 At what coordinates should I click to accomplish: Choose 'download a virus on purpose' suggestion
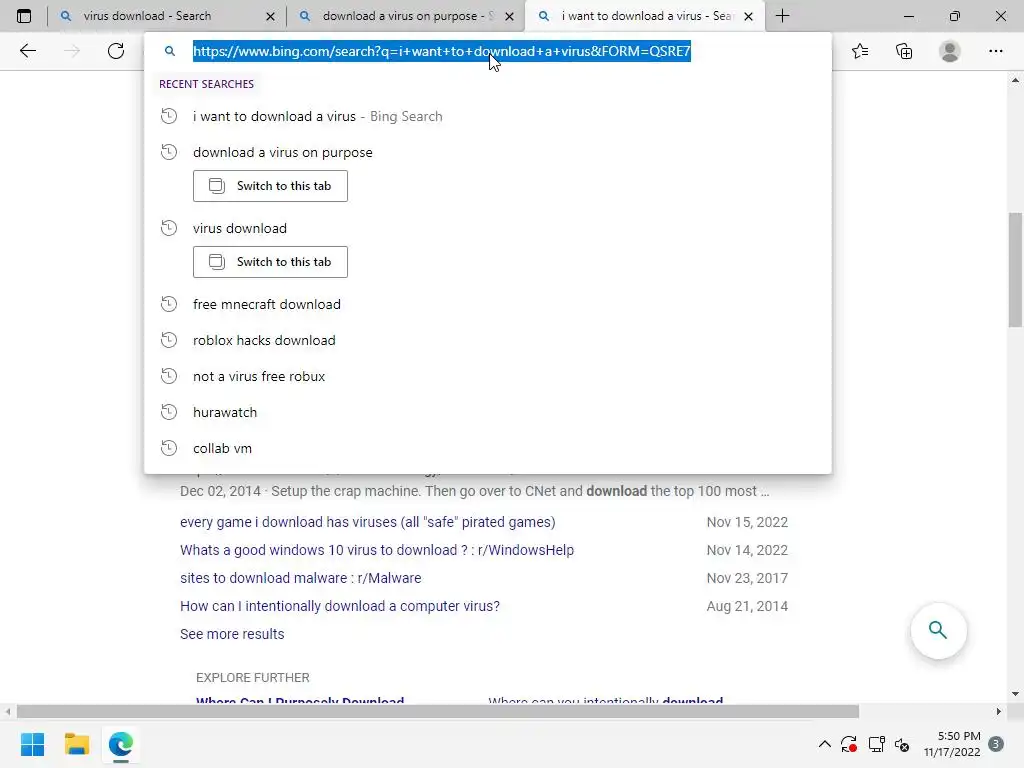pyautogui.click(x=487, y=152)
